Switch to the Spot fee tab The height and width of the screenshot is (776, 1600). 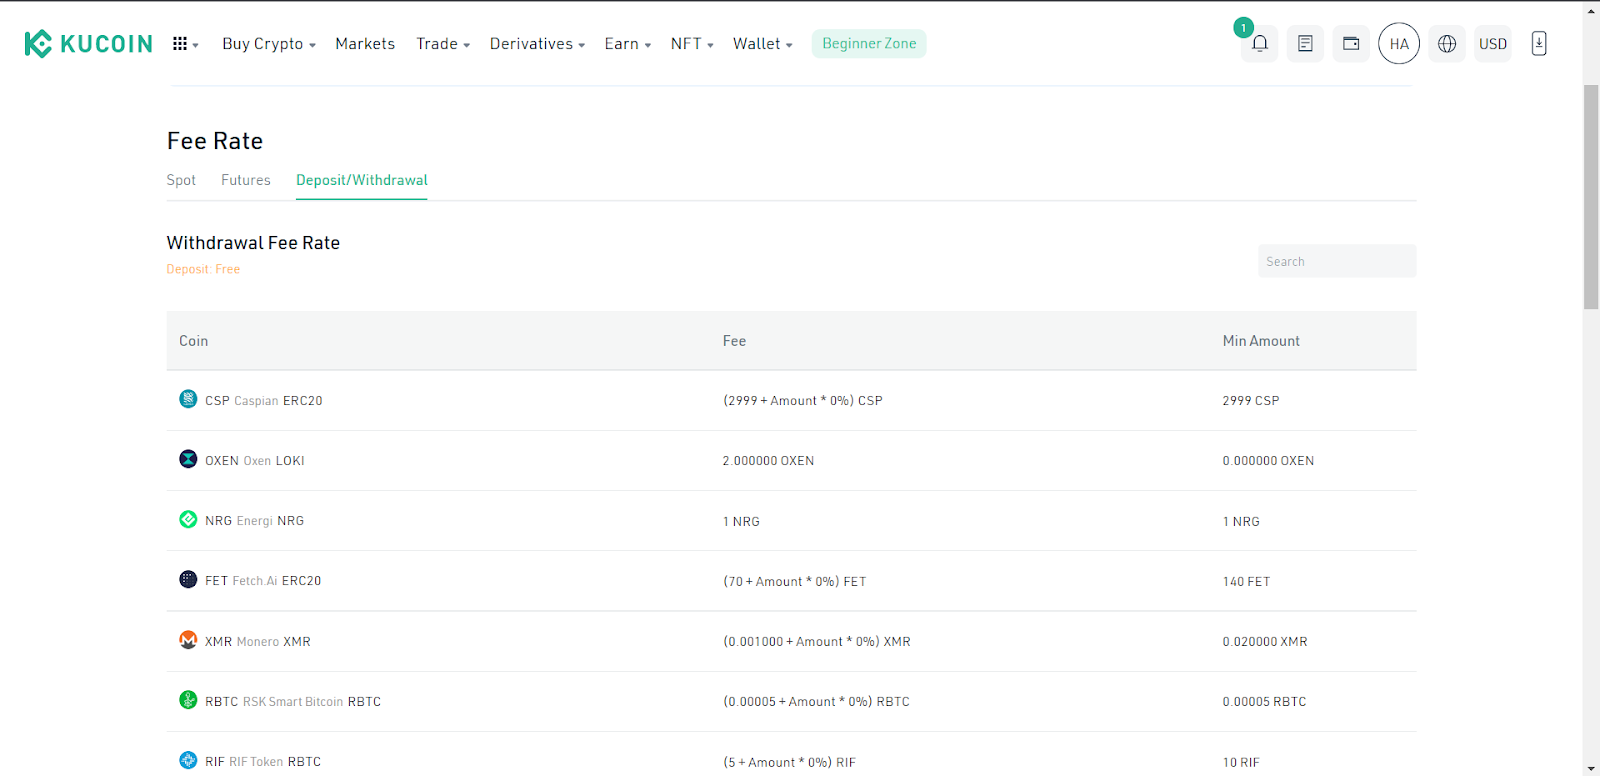[x=181, y=180]
